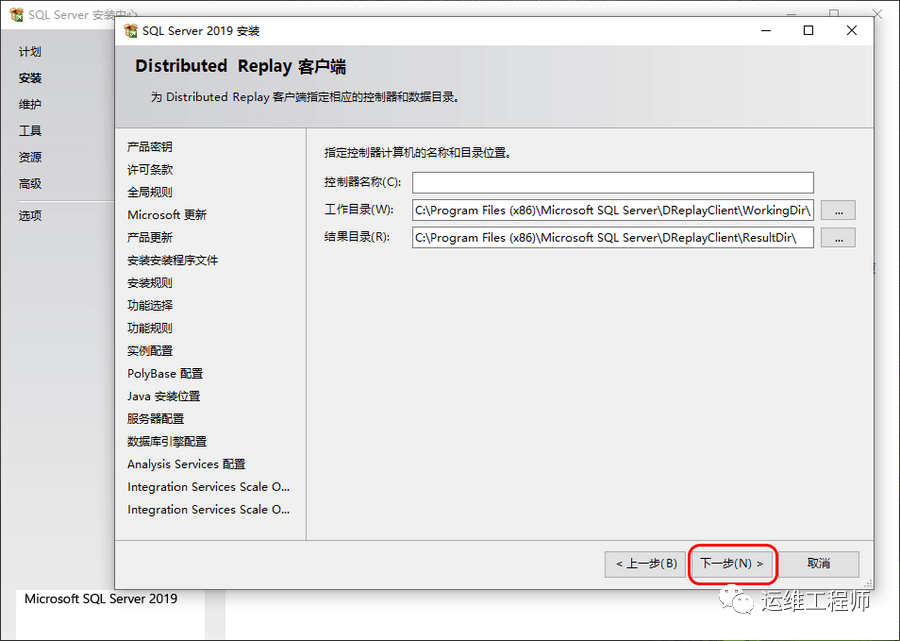This screenshot has height=641, width=900.
Task: Minimize the SQL Server 2019 安装 window
Action: pyautogui.click(x=766, y=30)
